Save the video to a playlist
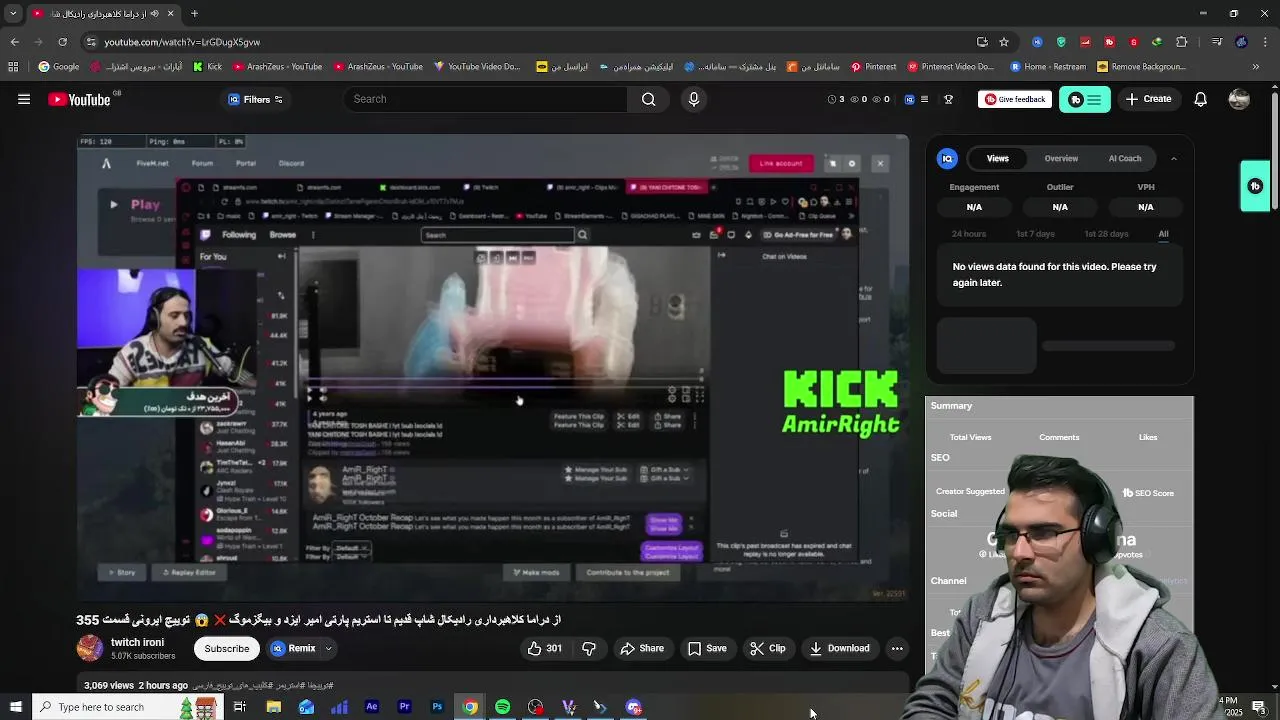 pyautogui.click(x=707, y=648)
